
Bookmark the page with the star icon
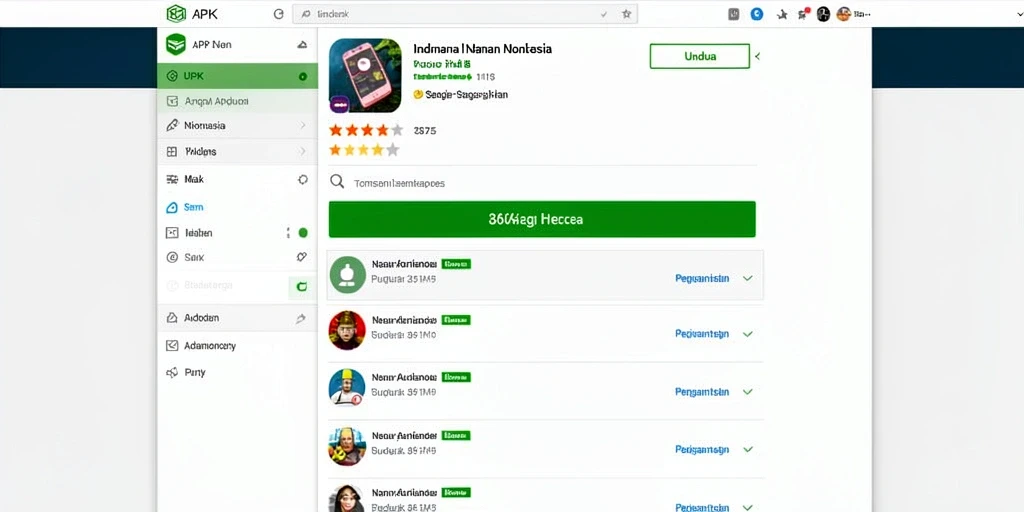point(626,14)
